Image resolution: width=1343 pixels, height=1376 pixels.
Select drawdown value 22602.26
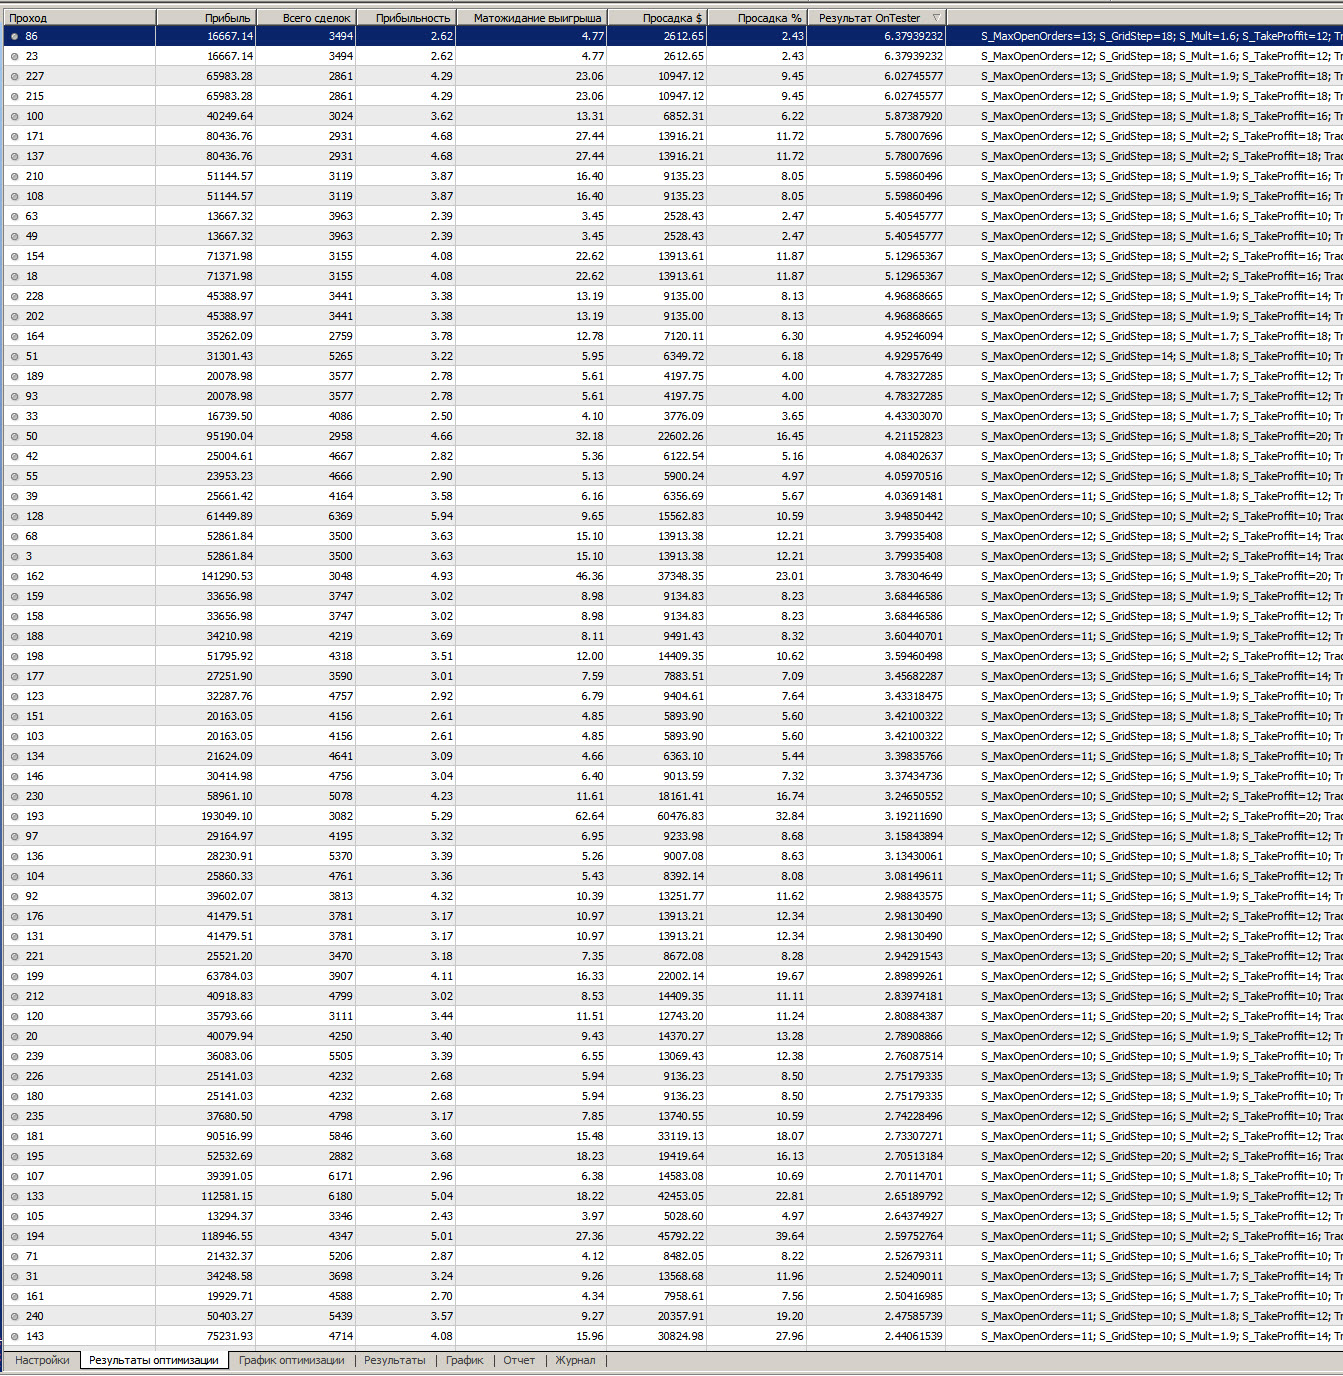click(680, 436)
